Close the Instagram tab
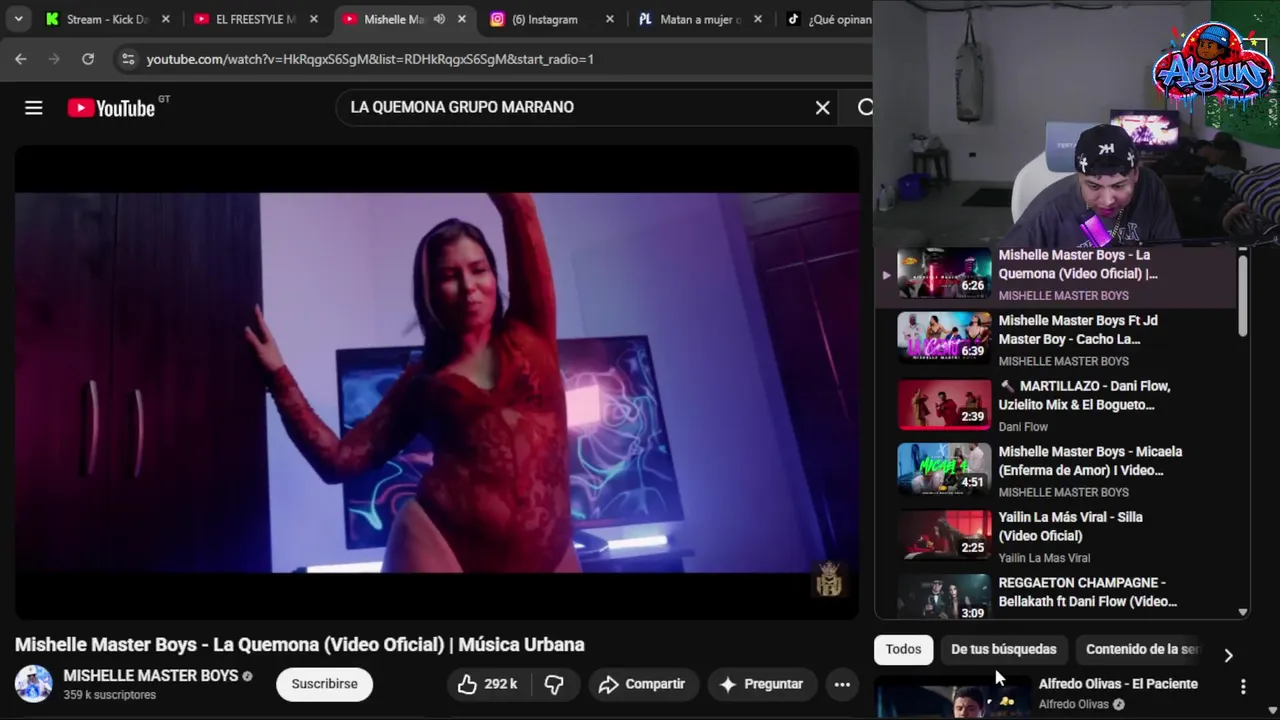The height and width of the screenshot is (720, 1280). coord(610,19)
